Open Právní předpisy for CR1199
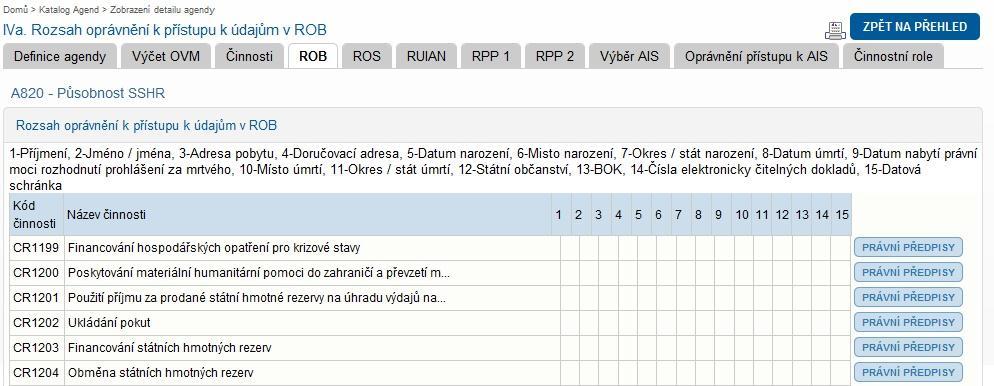 908,247
